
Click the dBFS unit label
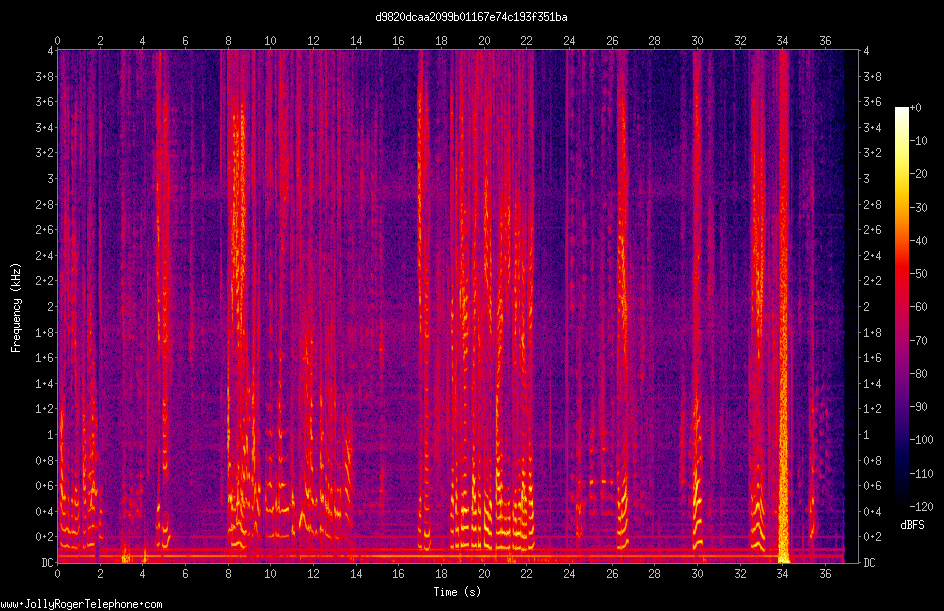(912, 525)
